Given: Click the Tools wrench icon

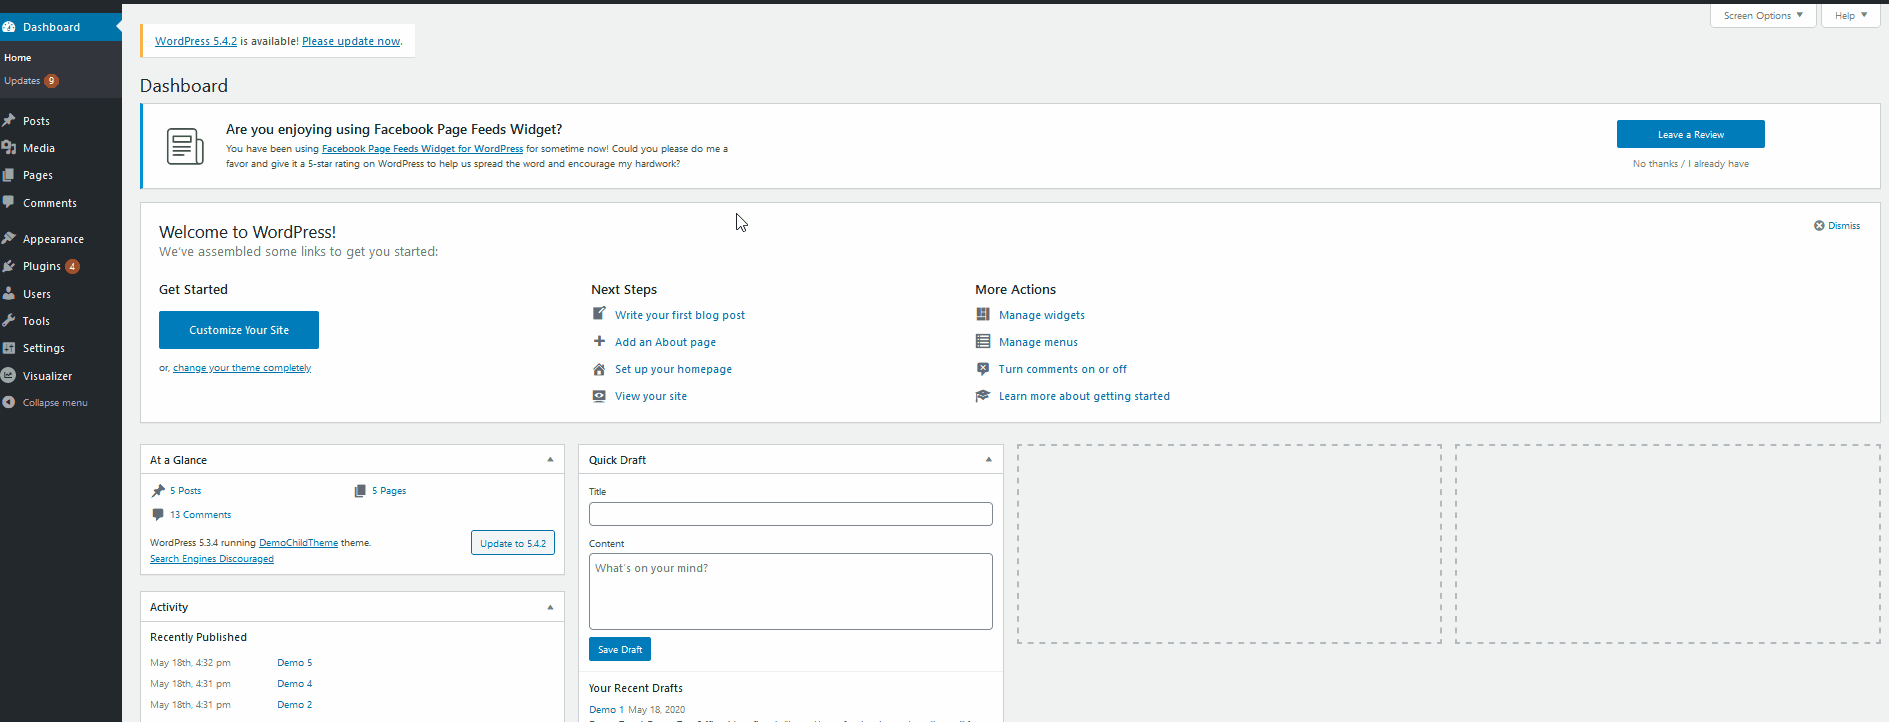Looking at the screenshot, I should 8,320.
